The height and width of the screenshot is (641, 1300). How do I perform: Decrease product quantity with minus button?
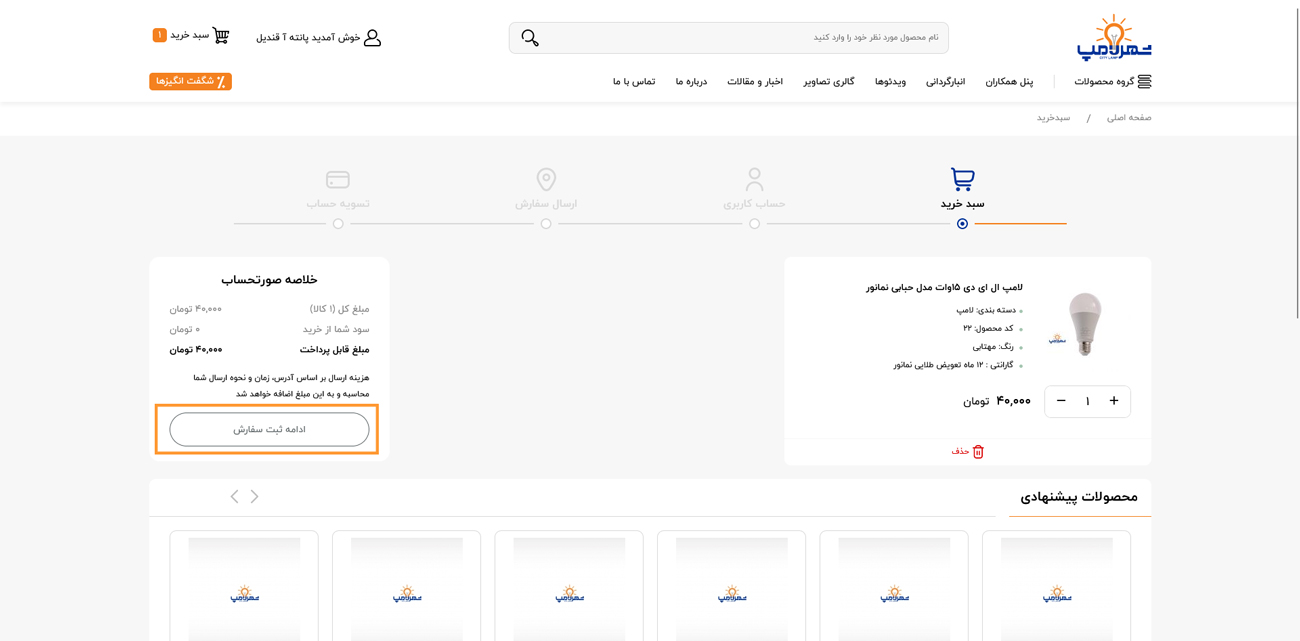1061,401
